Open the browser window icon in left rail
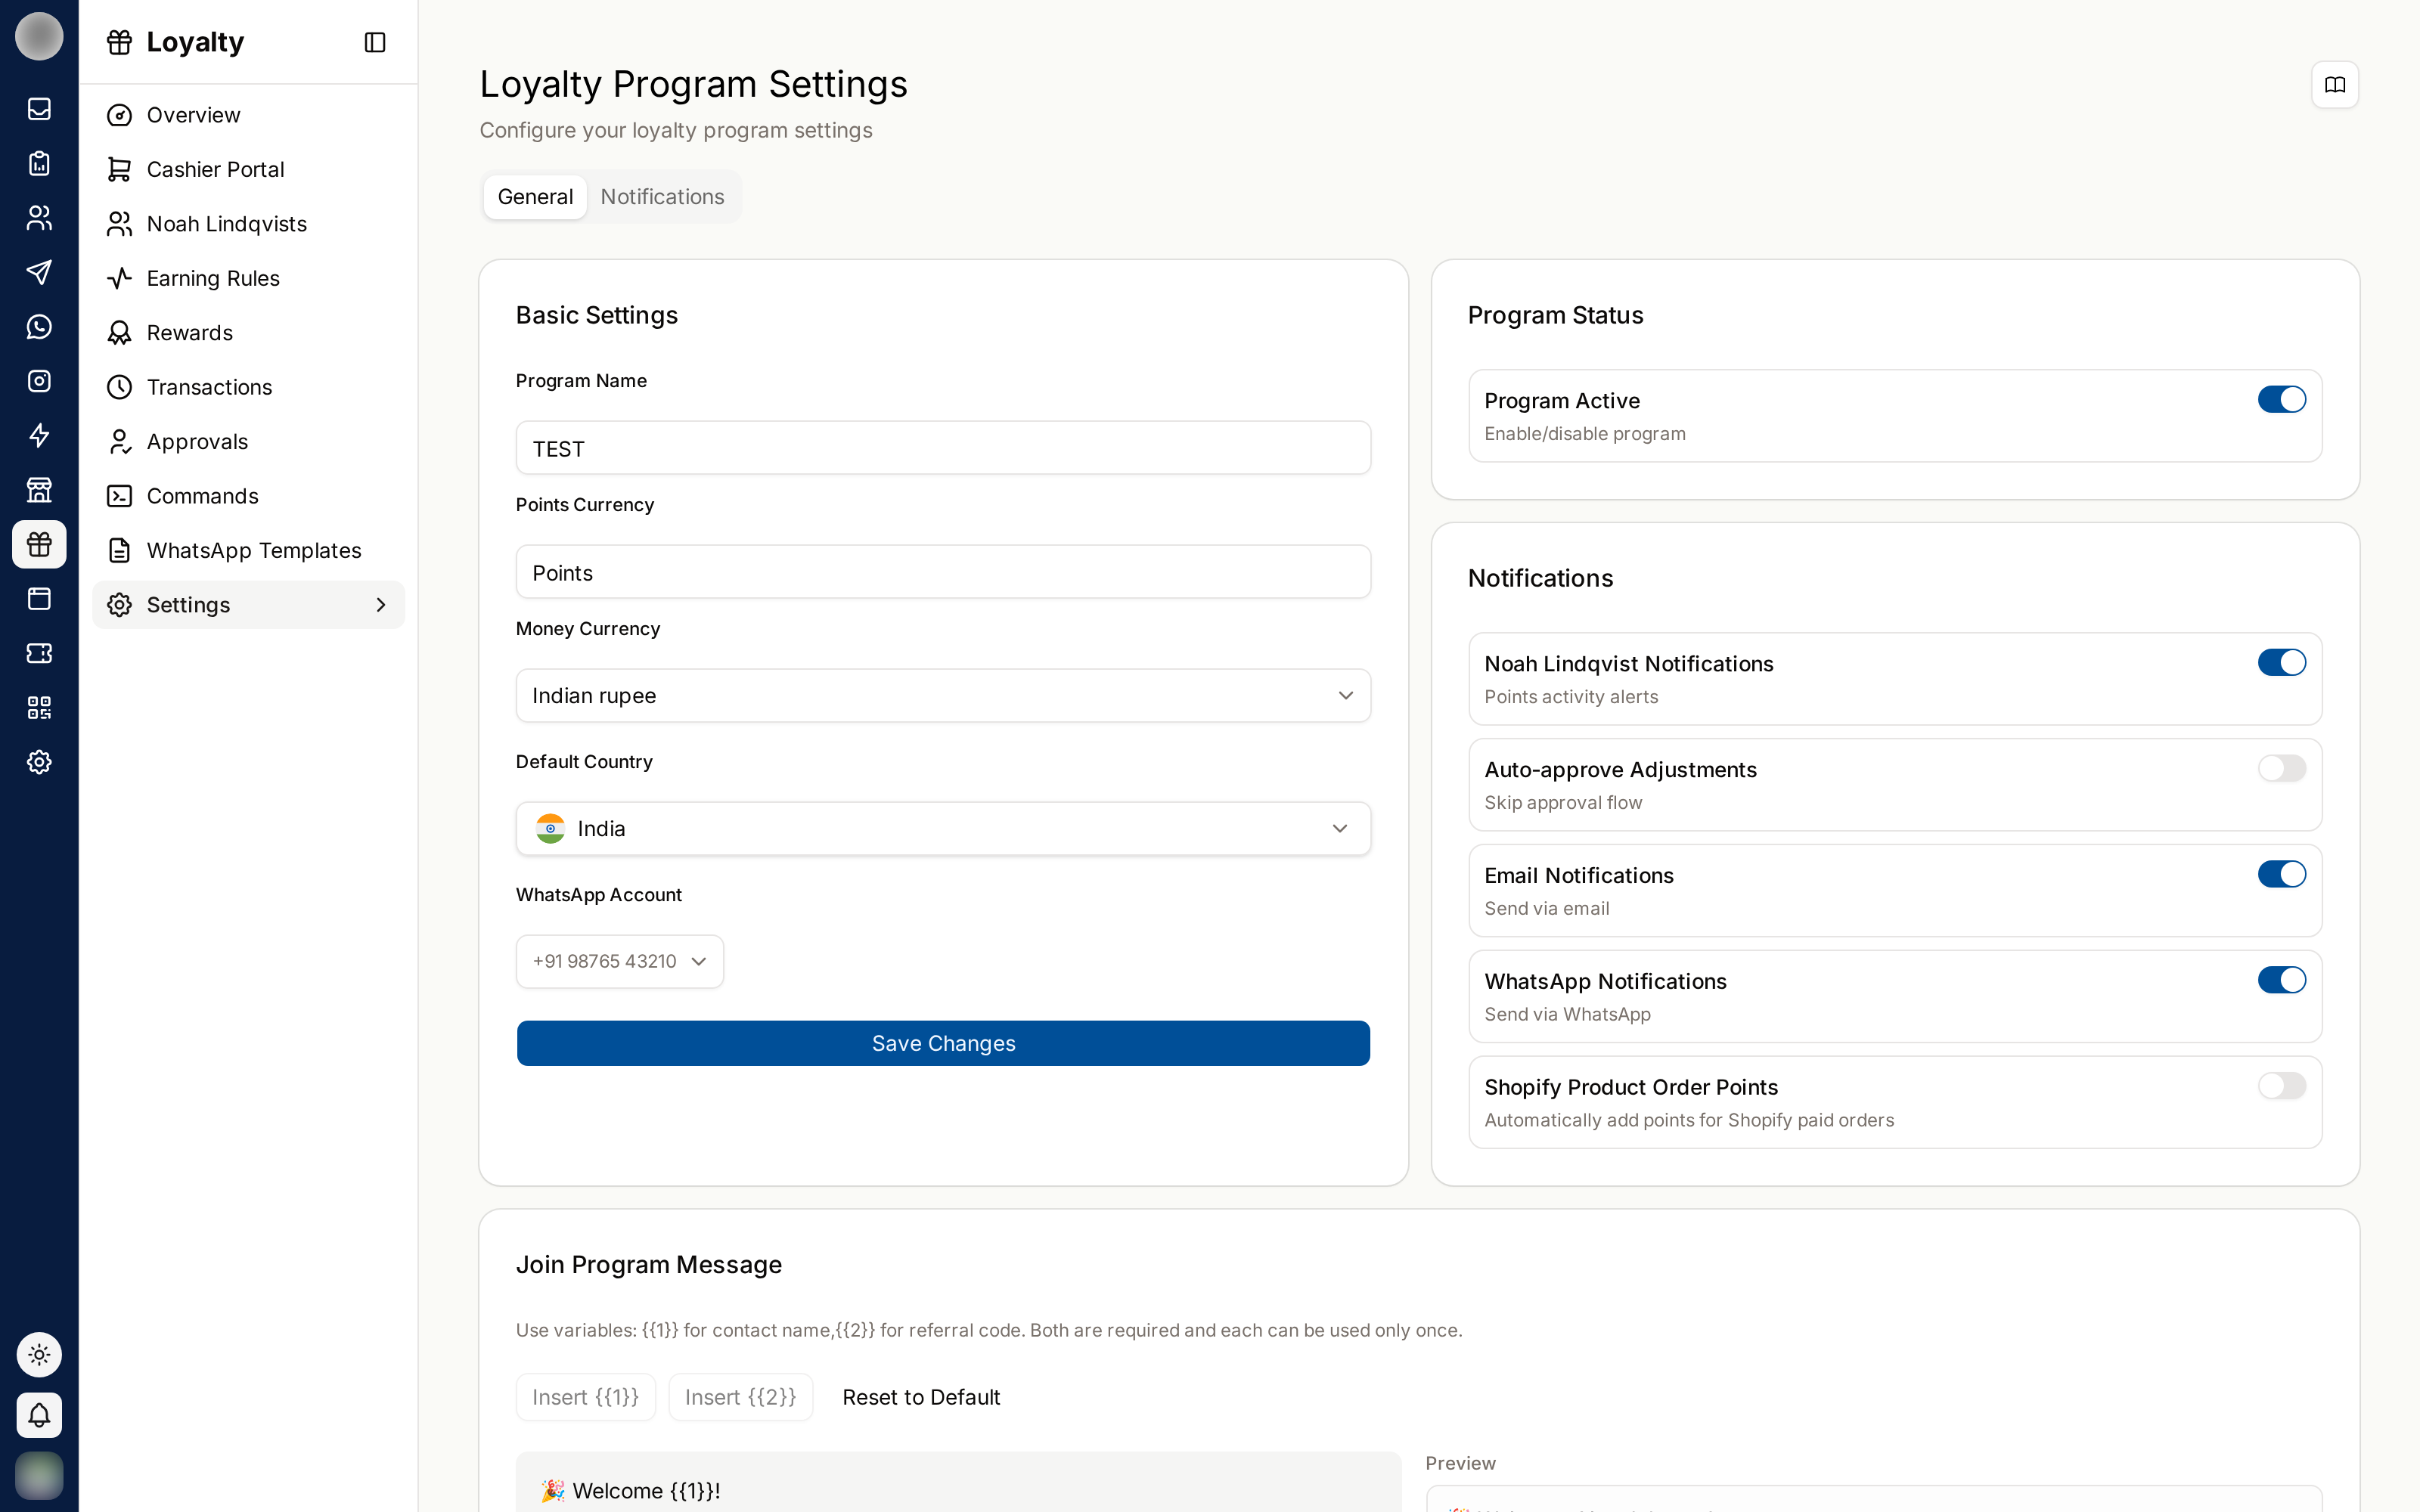Screen dimensions: 2420x1512 coord(39,599)
